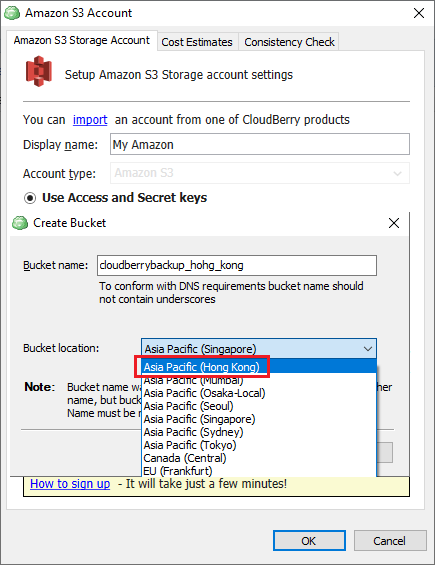Switch to Amazon S3 Storage Account tab
The height and width of the screenshot is (565, 435).
coord(82,40)
